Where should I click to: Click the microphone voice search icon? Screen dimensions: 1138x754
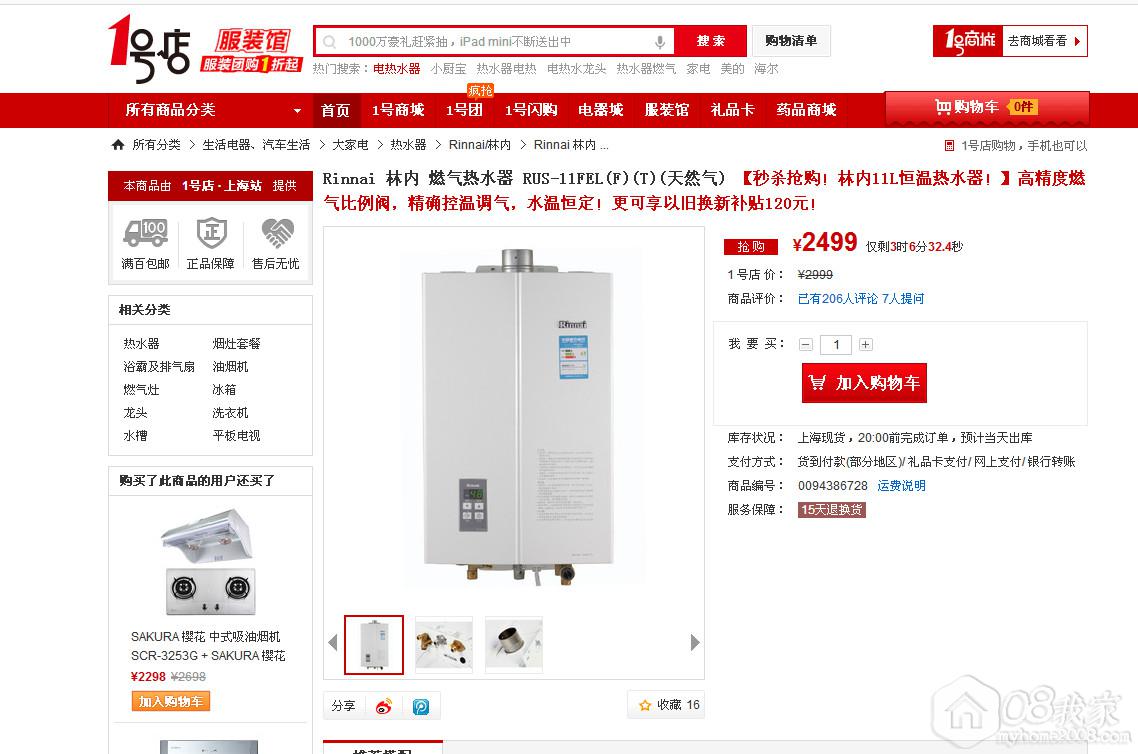point(660,42)
